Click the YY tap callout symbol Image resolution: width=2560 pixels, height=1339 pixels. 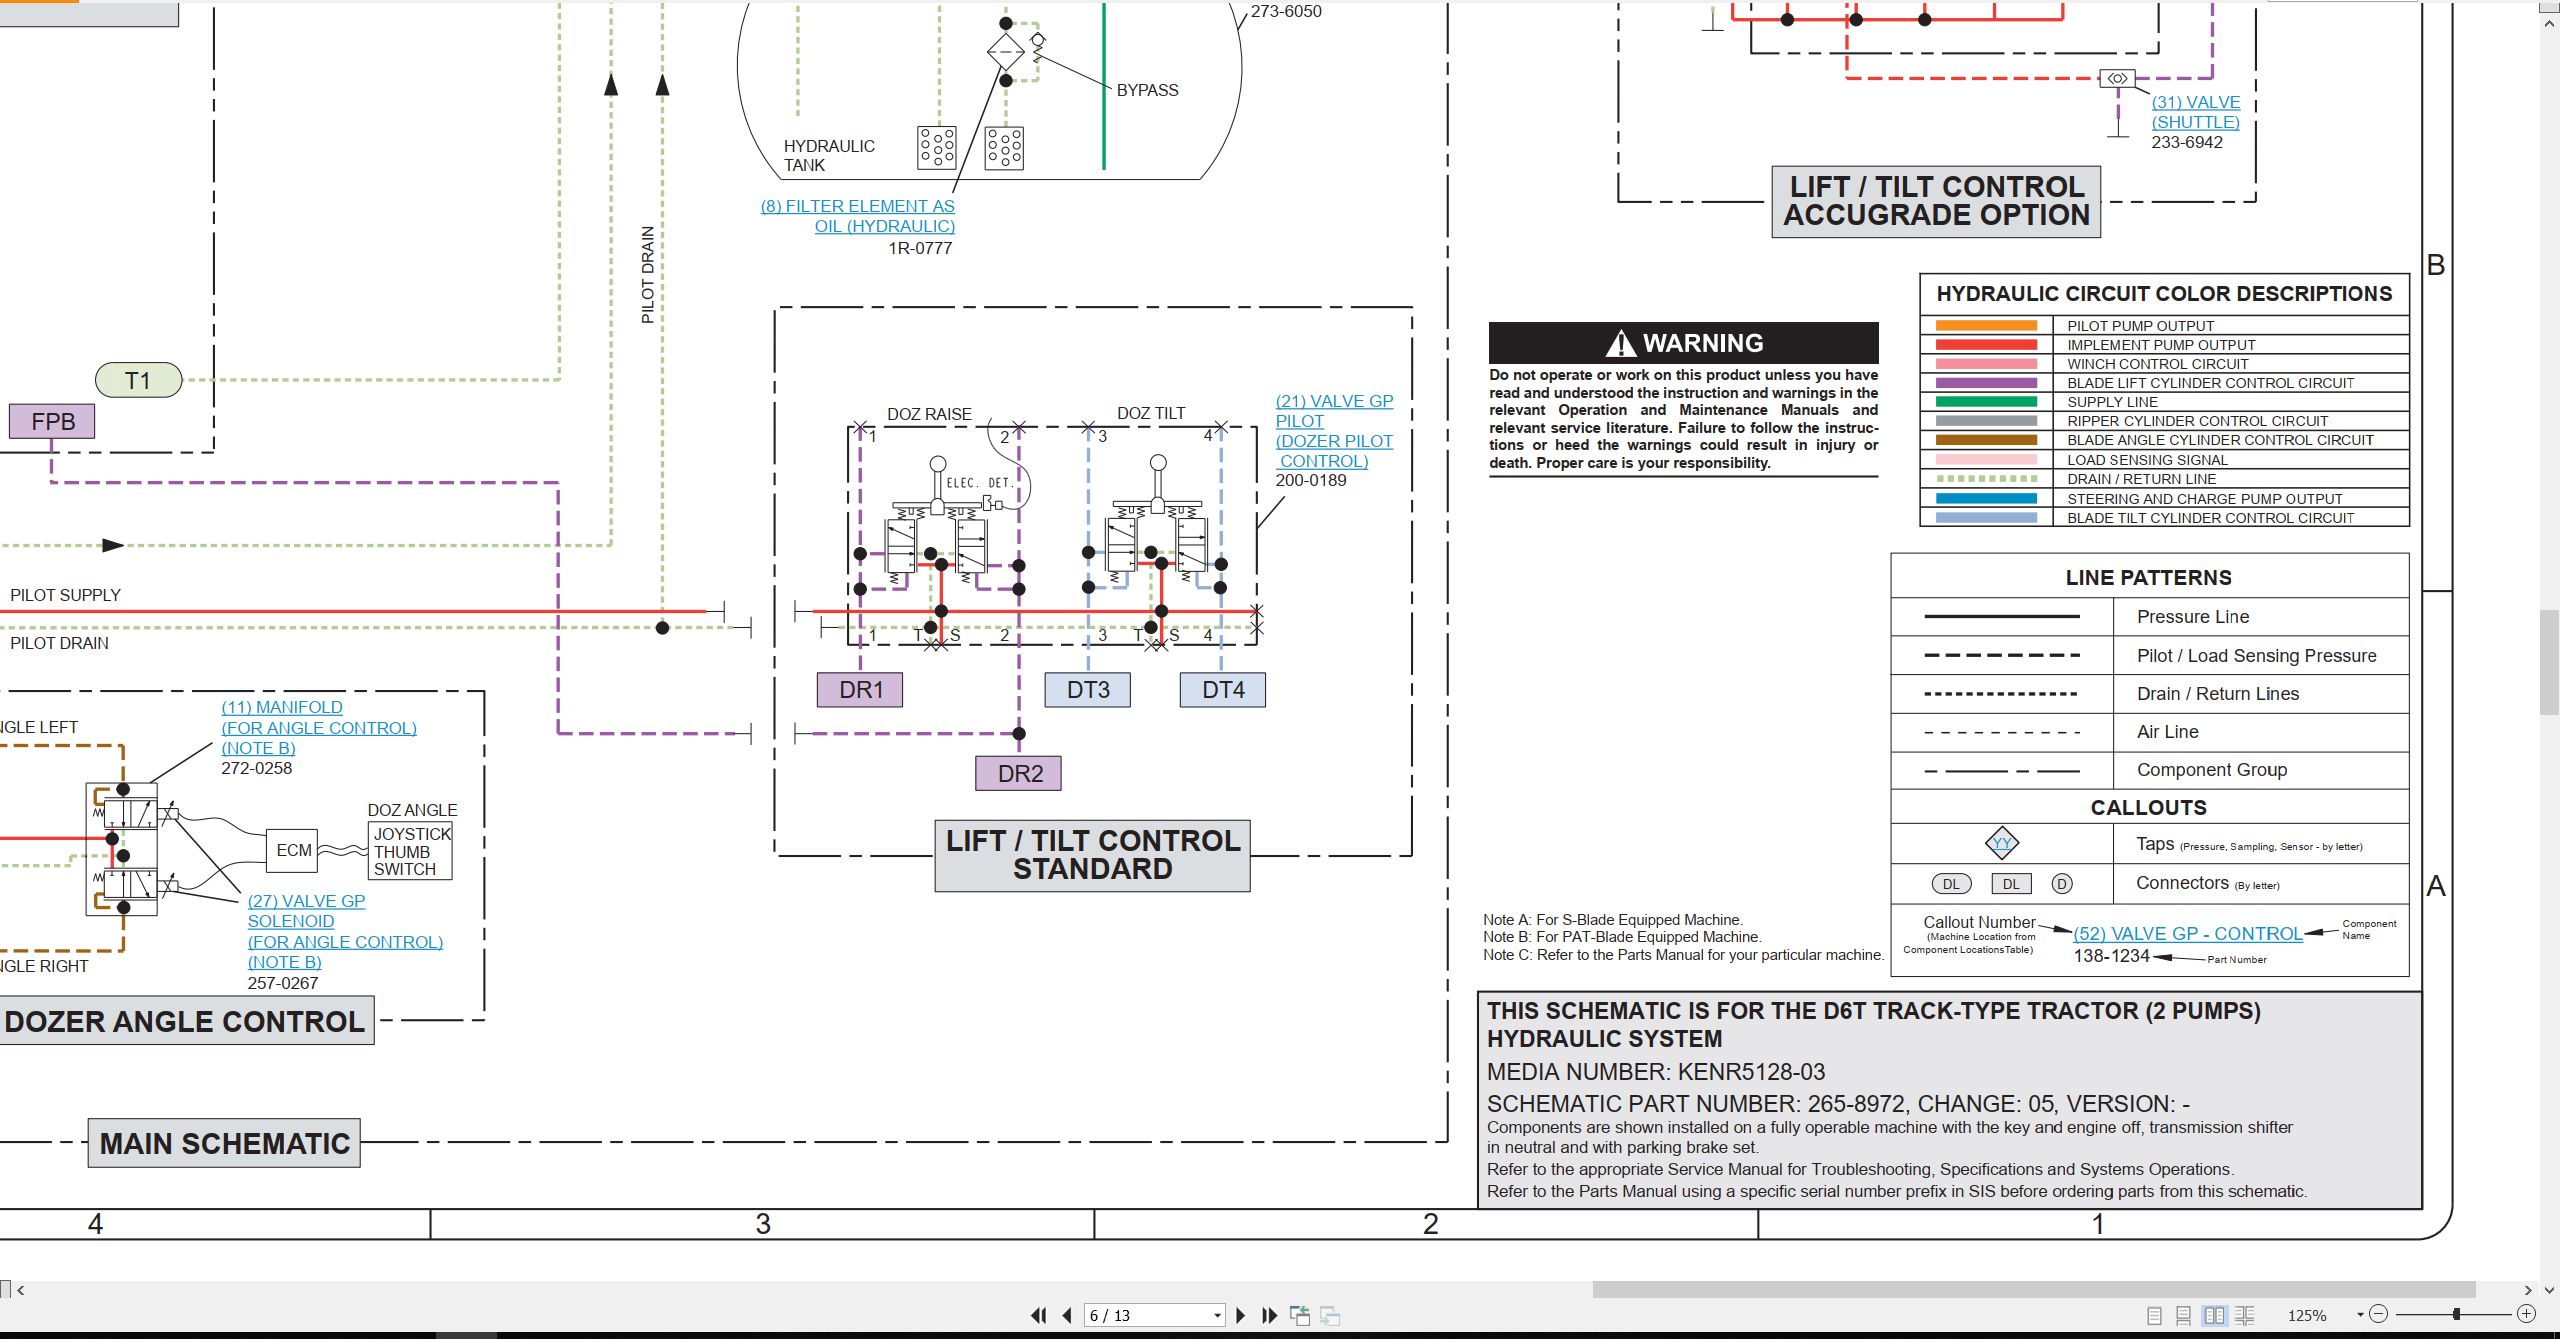coord(2001,843)
